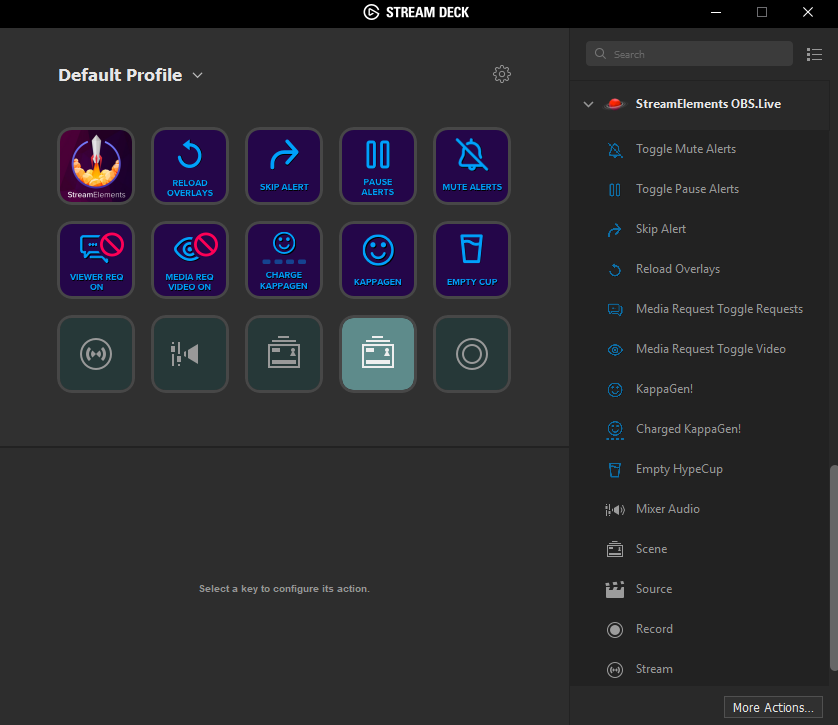Image resolution: width=838 pixels, height=725 pixels.
Task: Choose Skip Alert action in list
Action: coord(700,229)
